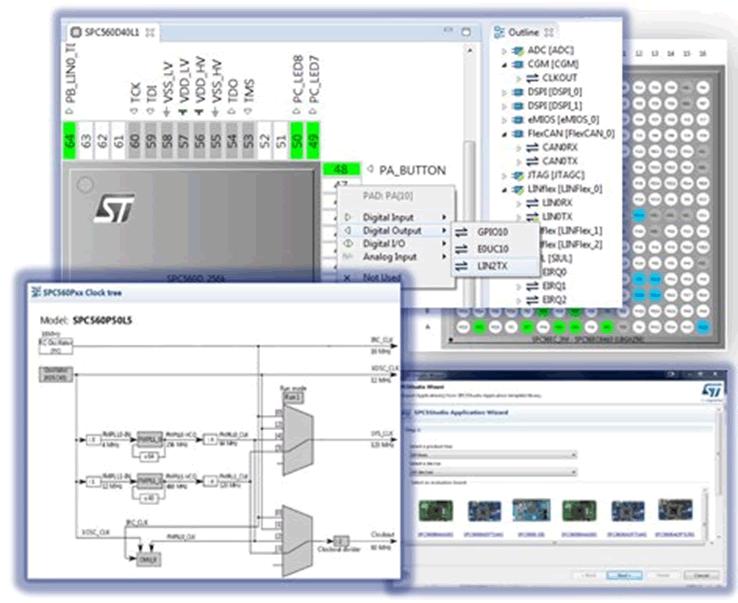738x603 pixels.
Task: Collapse the CGM [CGM] tree node
Action: (504, 65)
